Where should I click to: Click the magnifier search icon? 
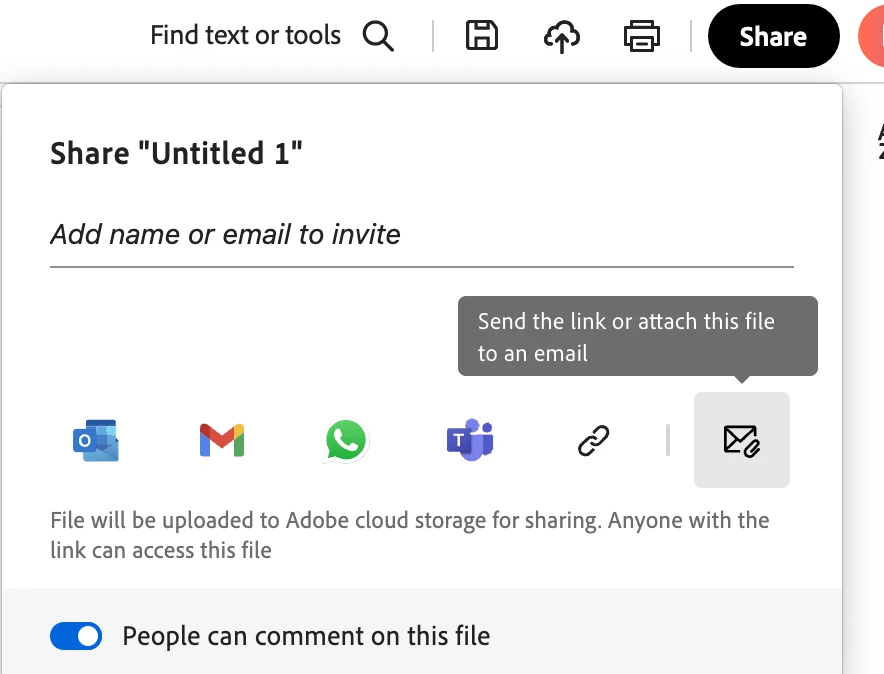[378, 37]
